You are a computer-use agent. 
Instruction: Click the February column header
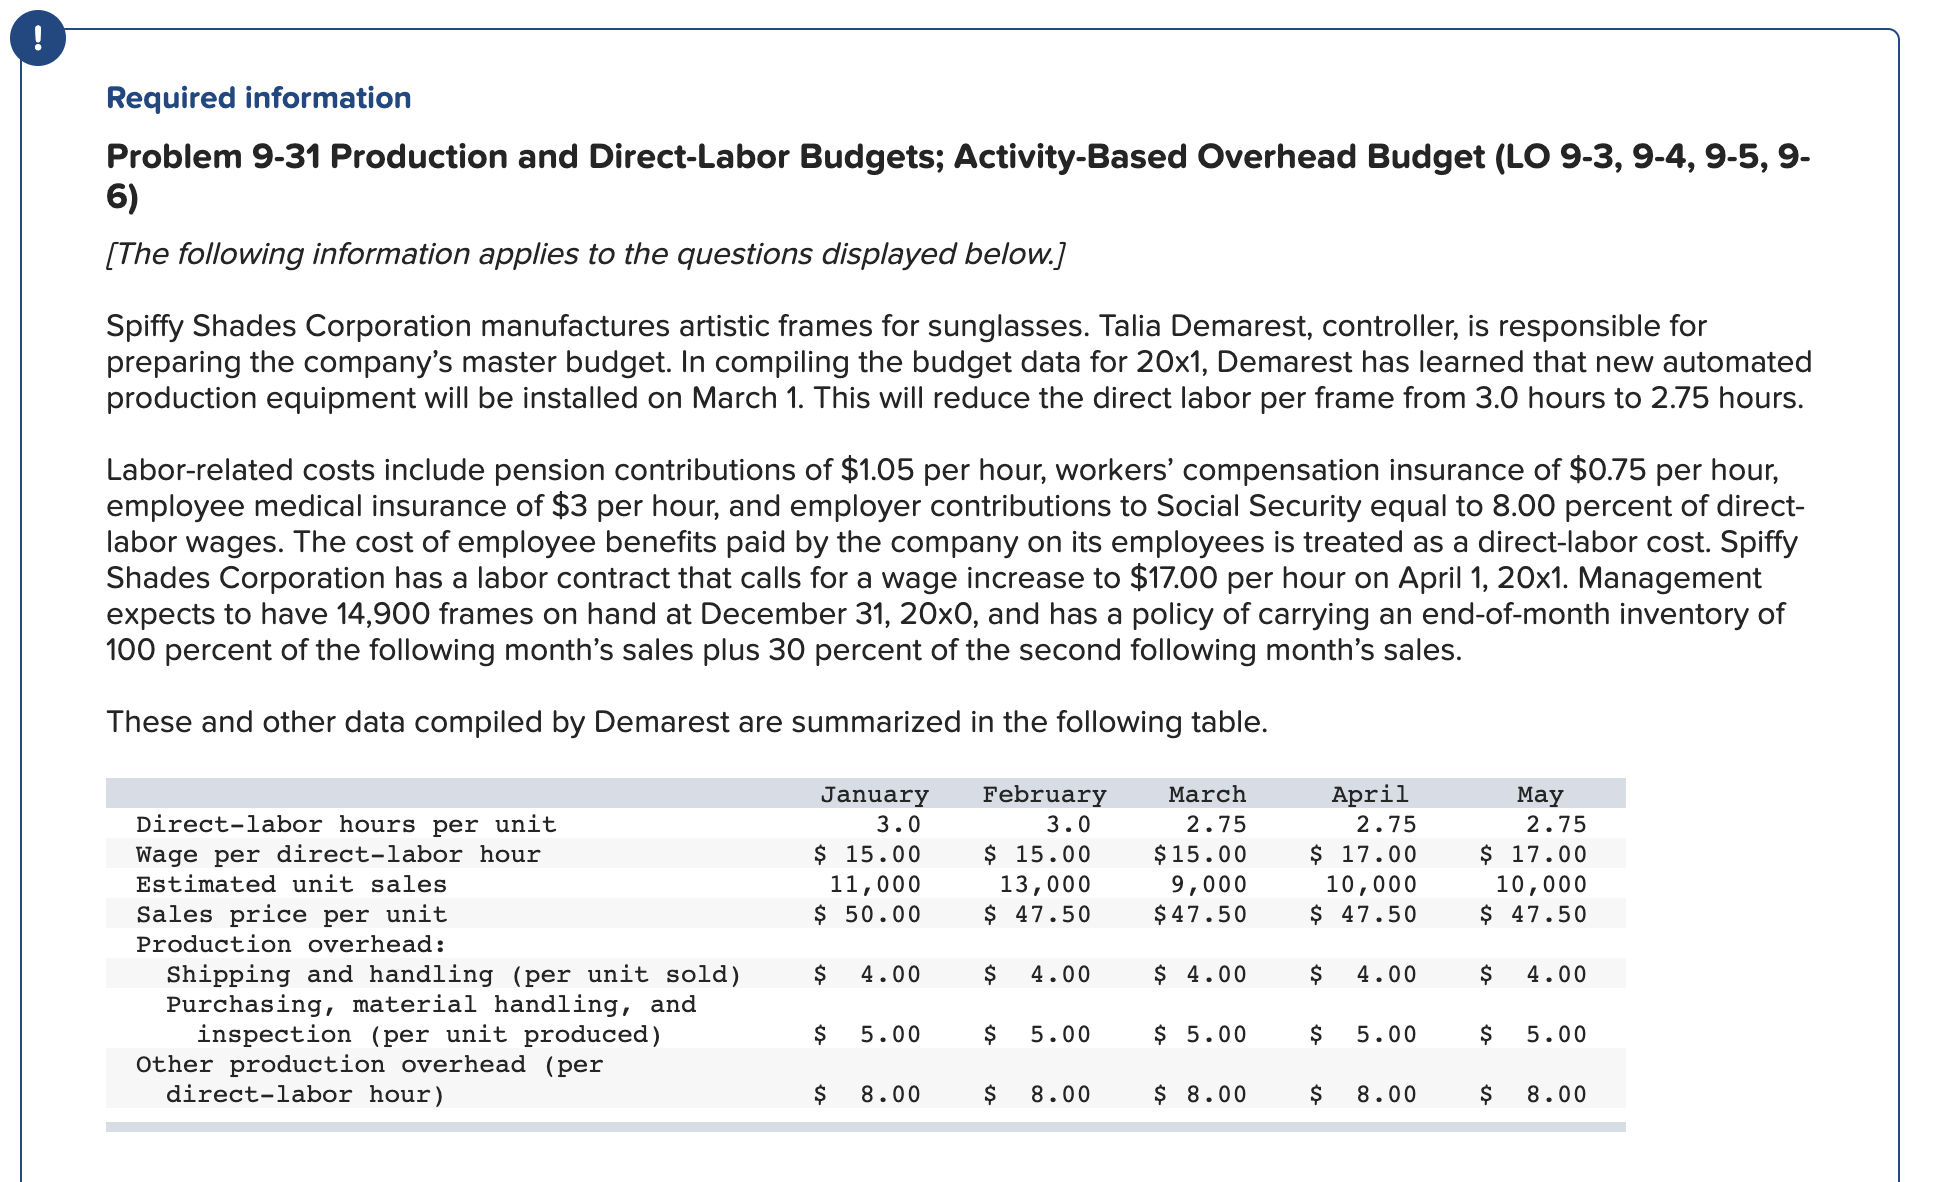pyautogui.click(x=1044, y=794)
